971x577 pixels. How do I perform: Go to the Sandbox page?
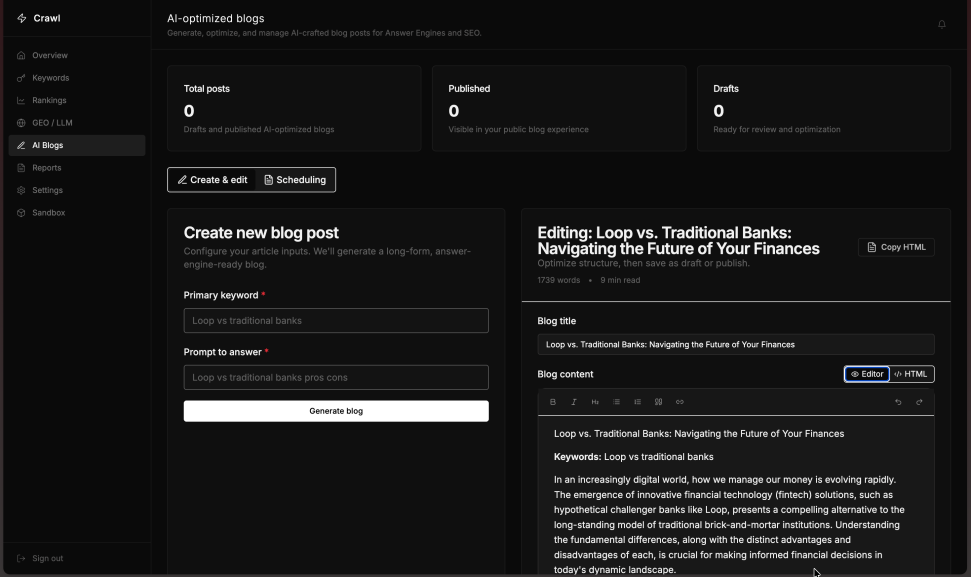(77, 212)
